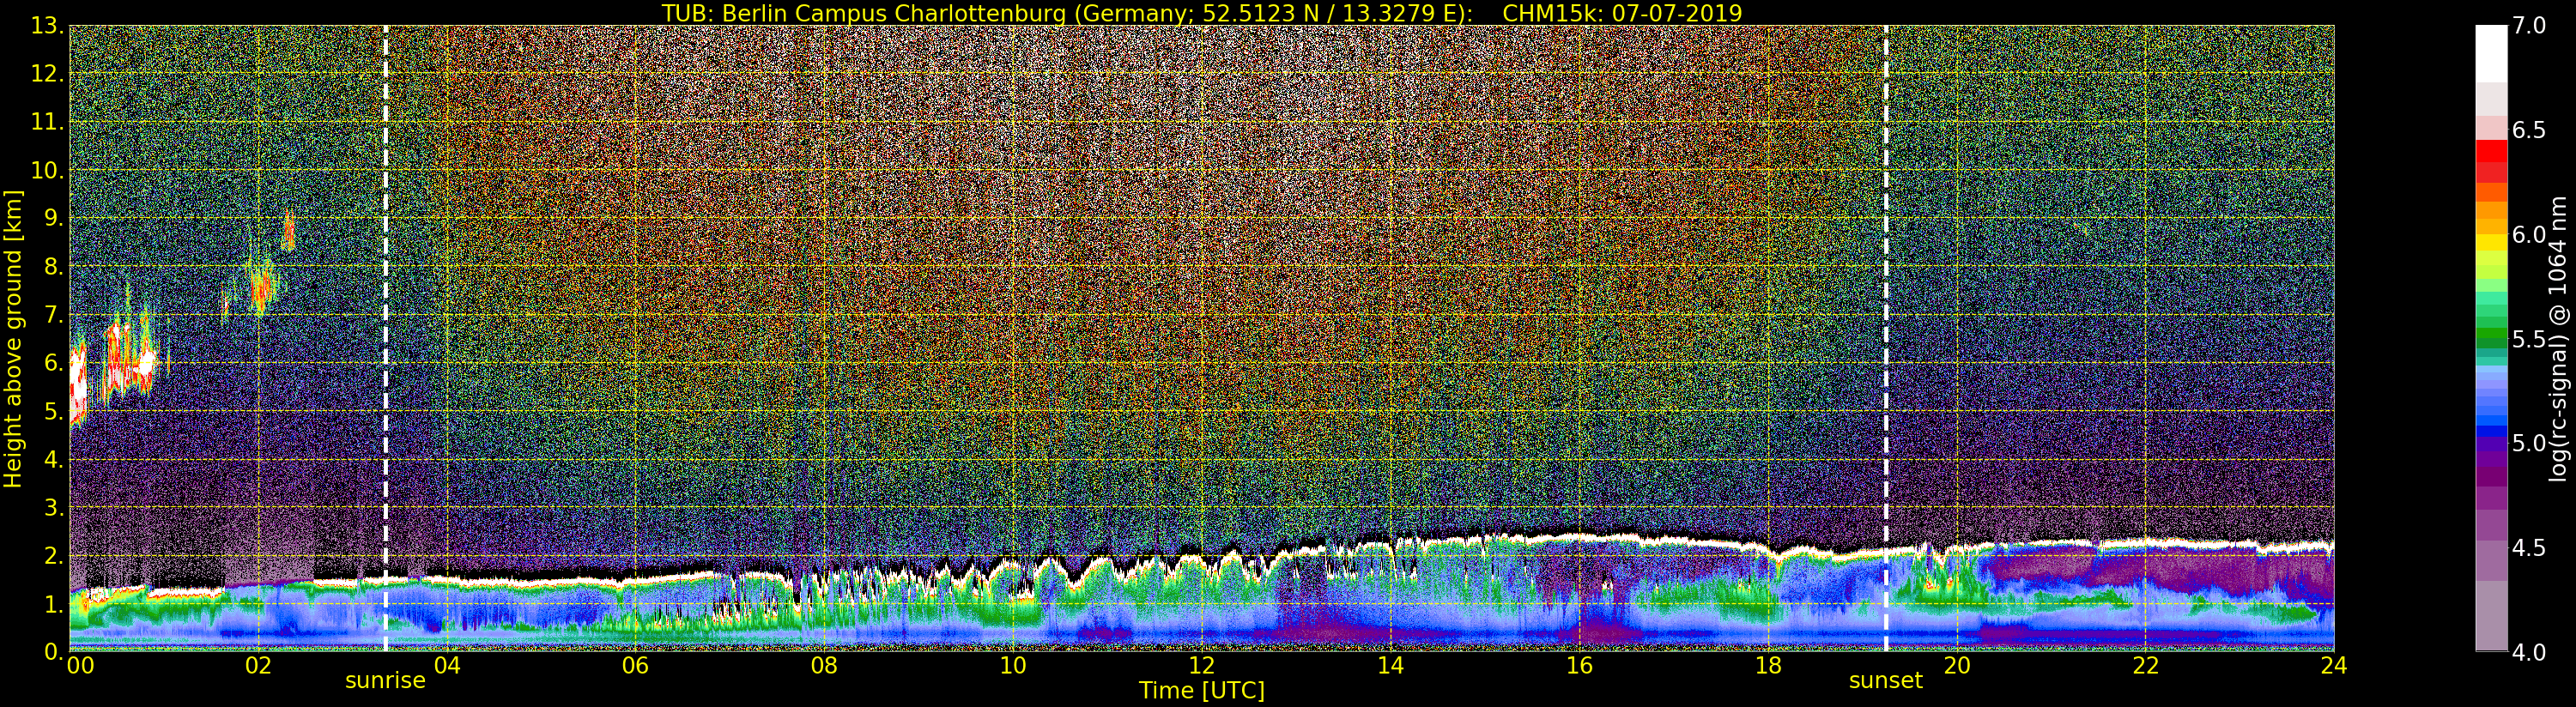Click the height axis tick '9.'
Image resolution: width=2576 pixels, height=707 pixels.
[x=55, y=218]
